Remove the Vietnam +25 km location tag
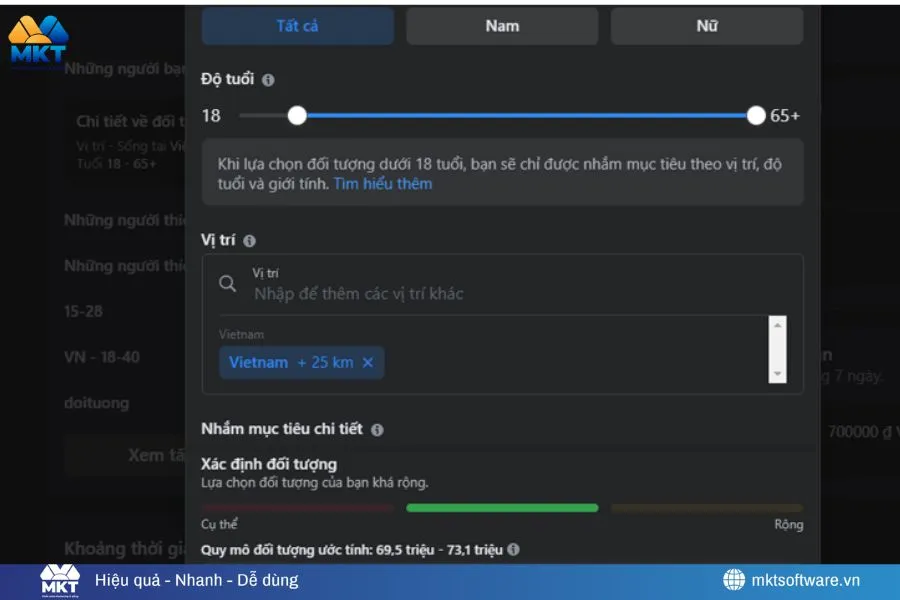Screen dimensions: 900x600 366,362
